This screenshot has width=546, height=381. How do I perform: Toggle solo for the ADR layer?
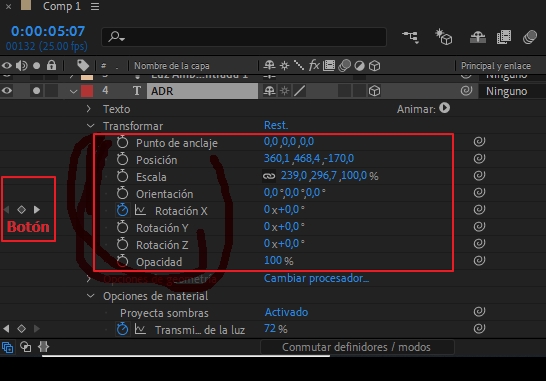pyautogui.click(x=36, y=91)
